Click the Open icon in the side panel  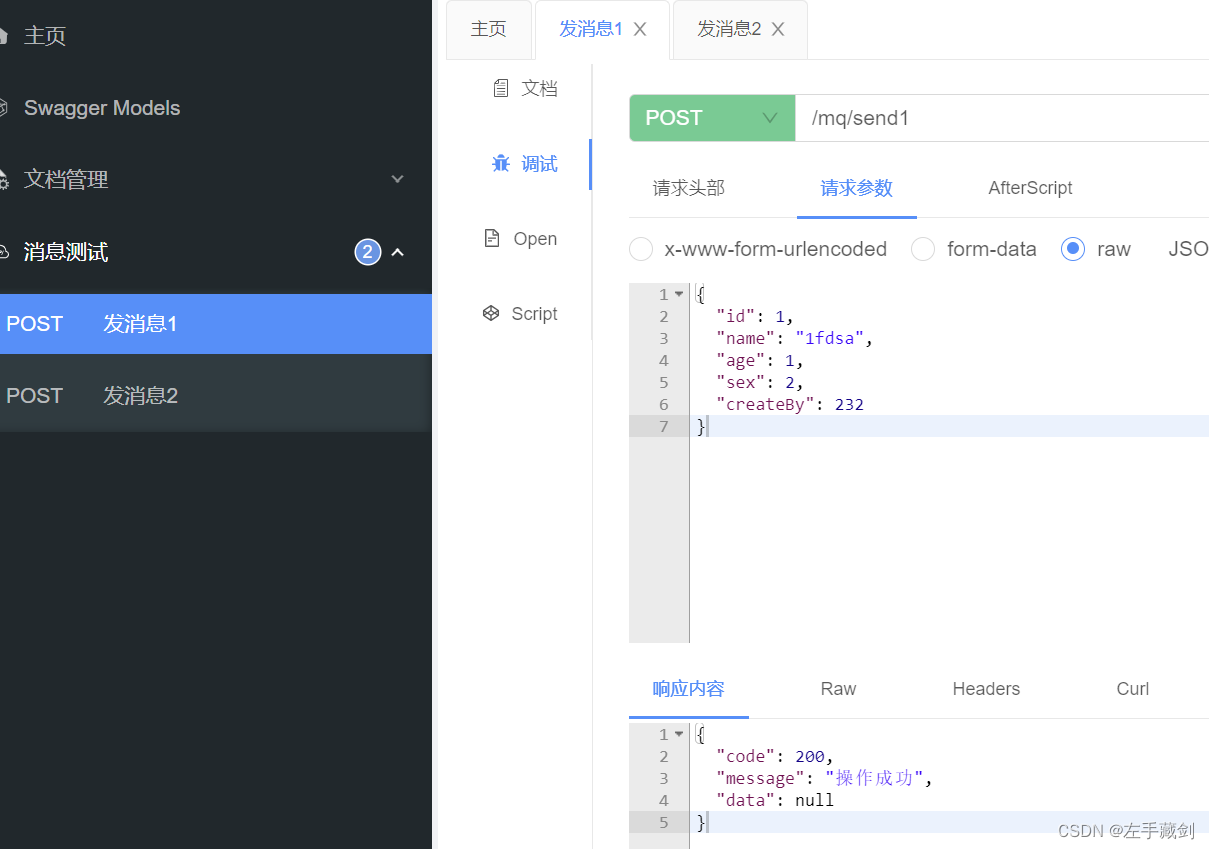pos(491,238)
